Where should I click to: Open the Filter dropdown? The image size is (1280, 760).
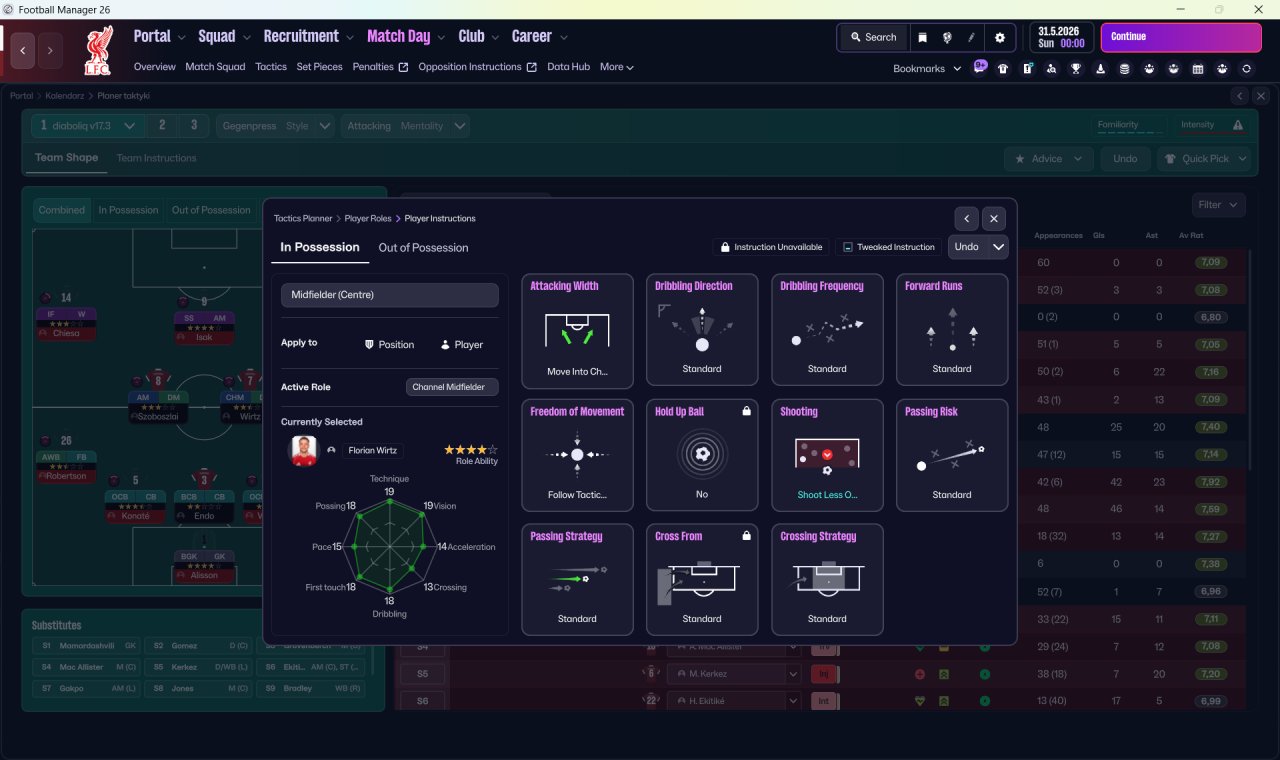1218,205
